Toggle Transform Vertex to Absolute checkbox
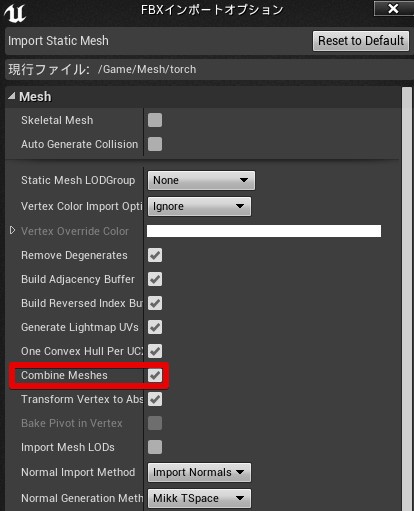Viewport: 414px width, 511px height. click(x=155, y=399)
